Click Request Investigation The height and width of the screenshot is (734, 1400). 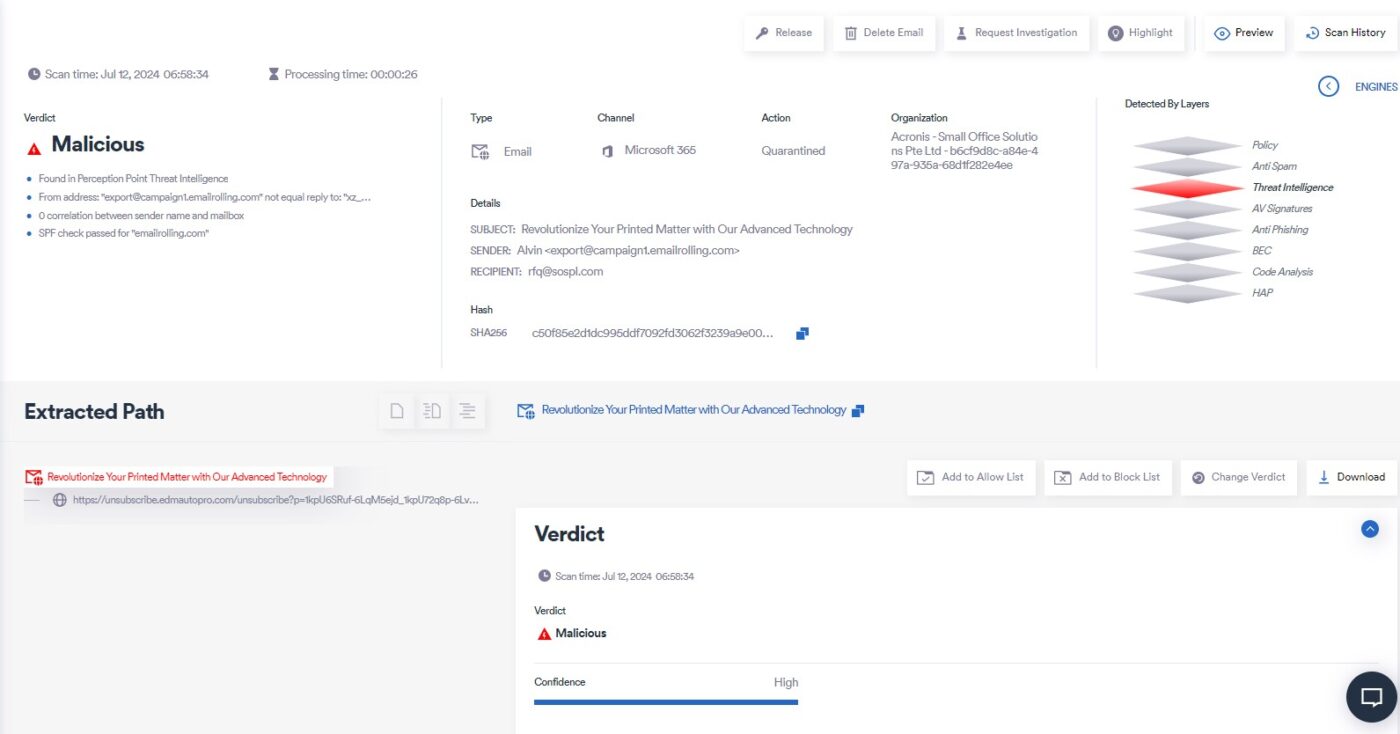[1016, 33]
